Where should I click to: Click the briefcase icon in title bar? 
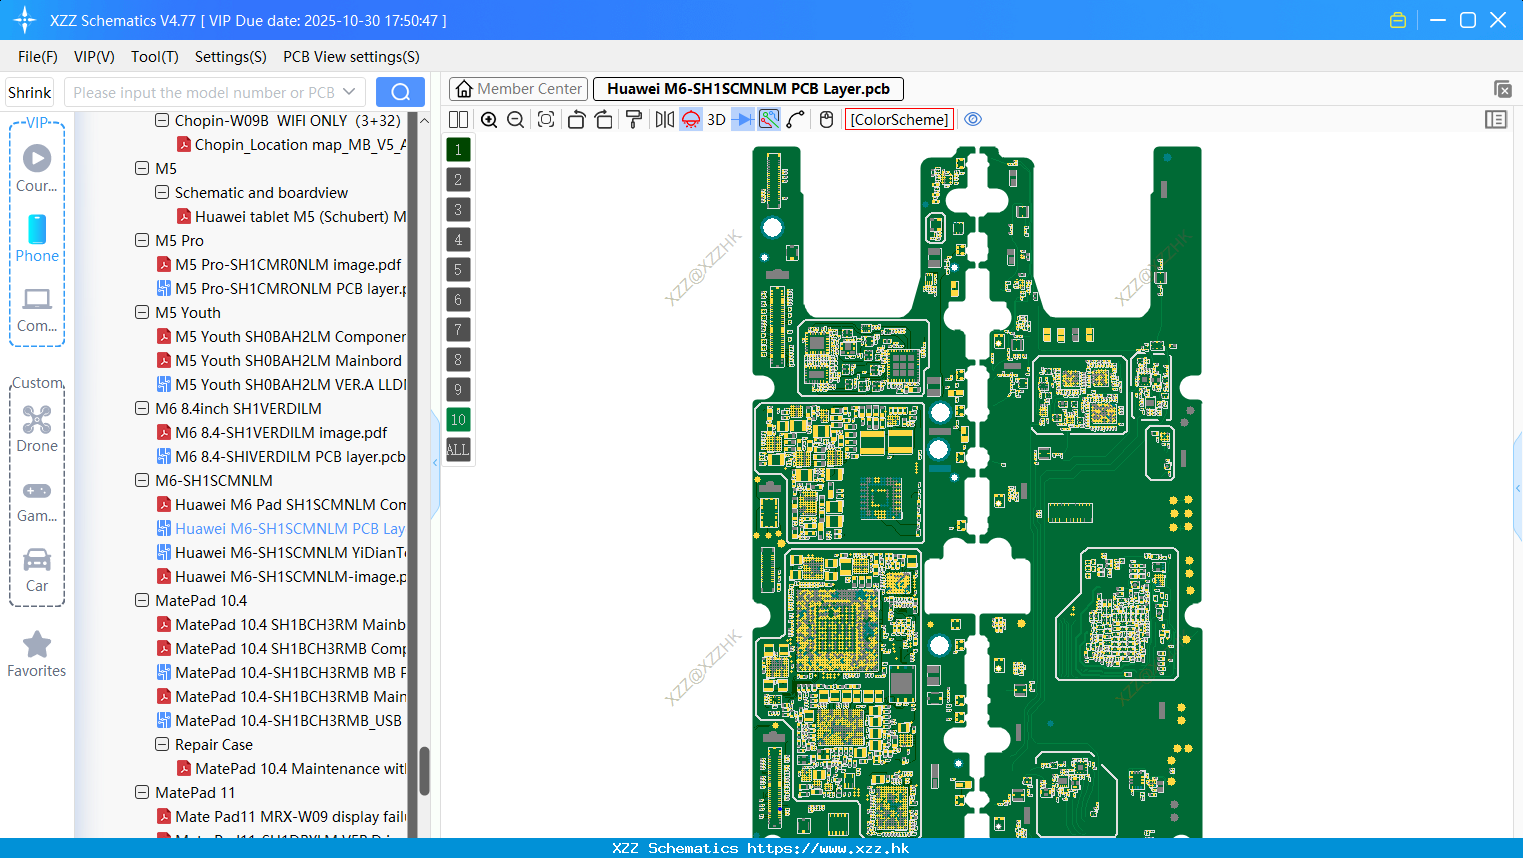(x=1398, y=20)
